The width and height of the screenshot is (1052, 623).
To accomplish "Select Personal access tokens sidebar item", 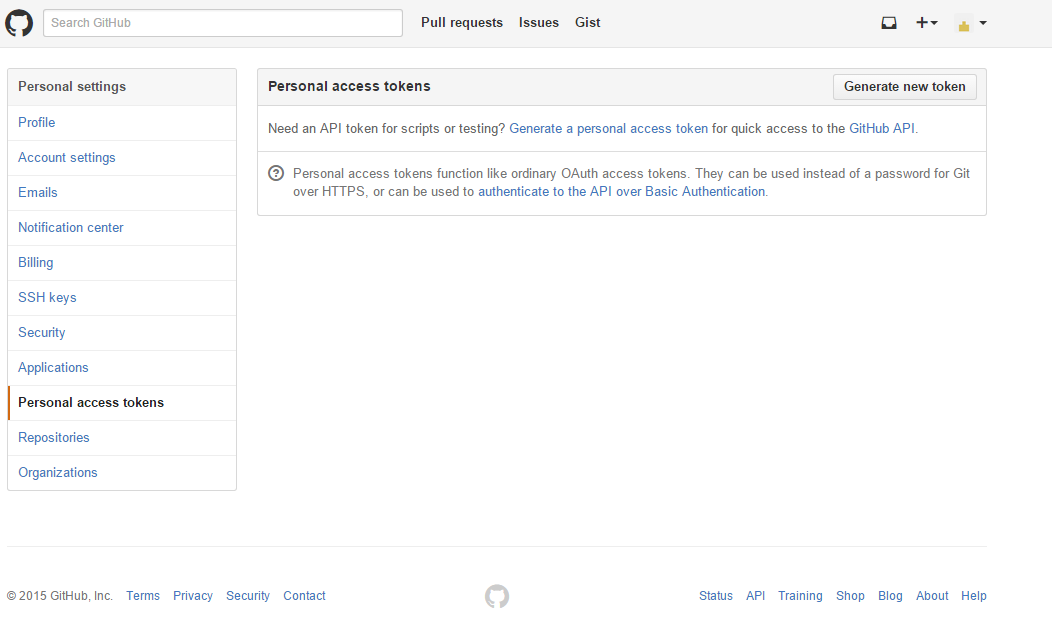I will point(122,402).
